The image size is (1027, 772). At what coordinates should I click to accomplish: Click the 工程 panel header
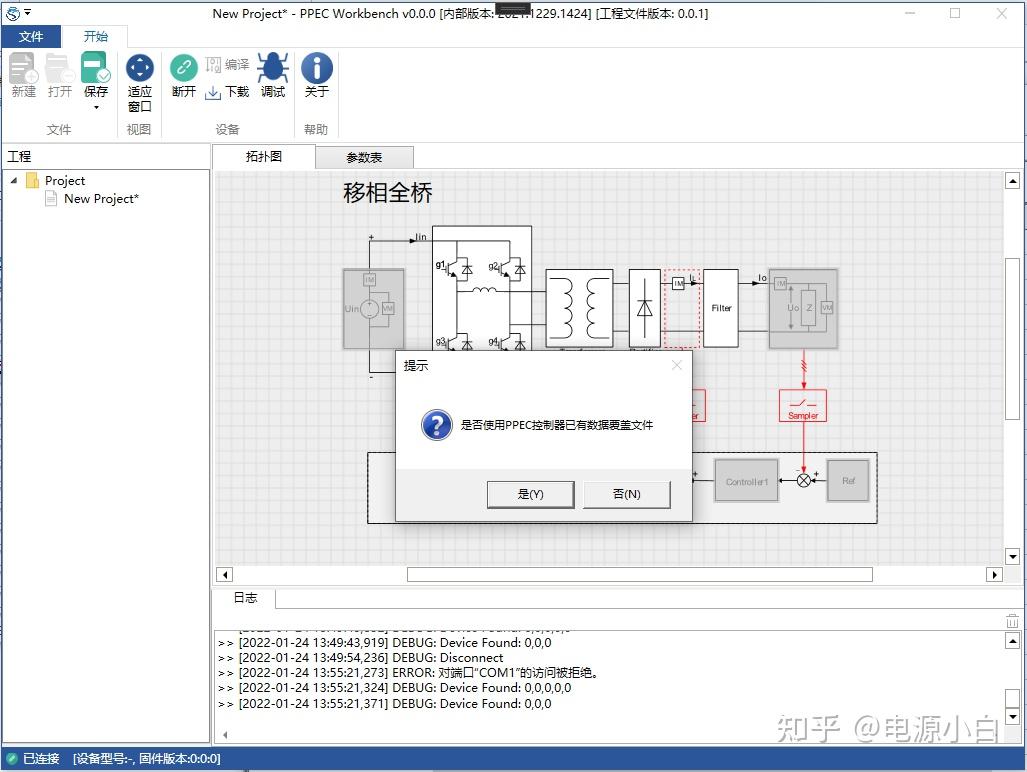tap(19, 156)
